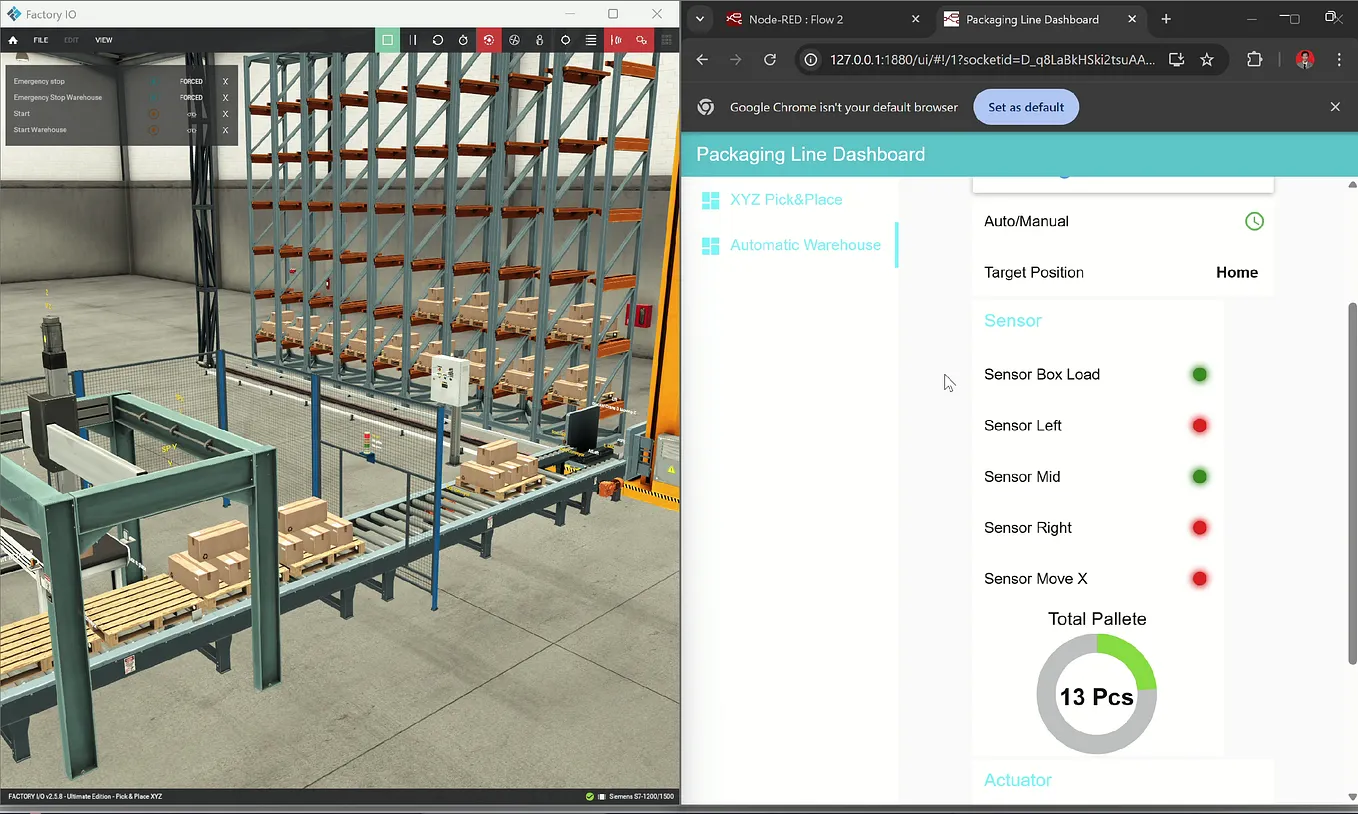Click the force glasses icon for Start
The image size is (1358, 814).
191,114
